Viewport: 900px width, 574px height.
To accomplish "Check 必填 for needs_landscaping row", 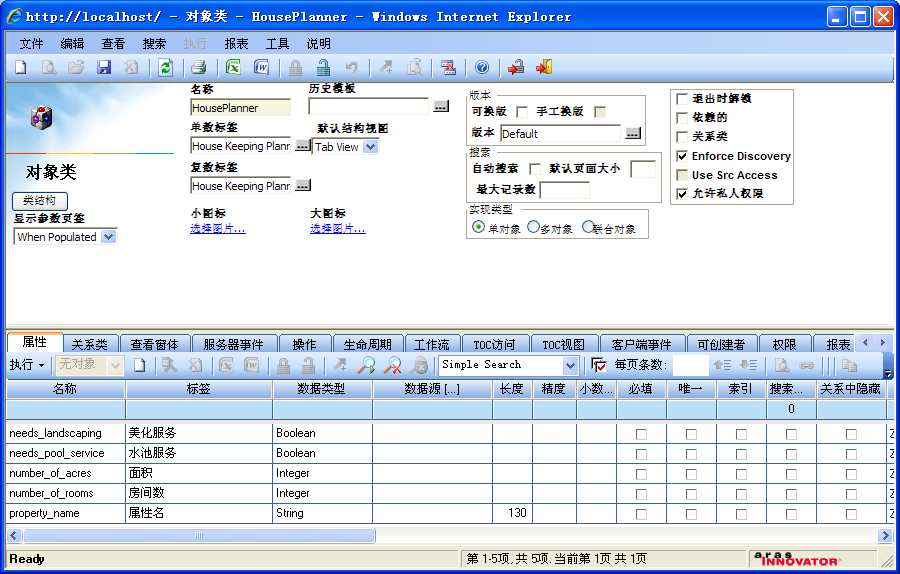I will pos(641,435).
